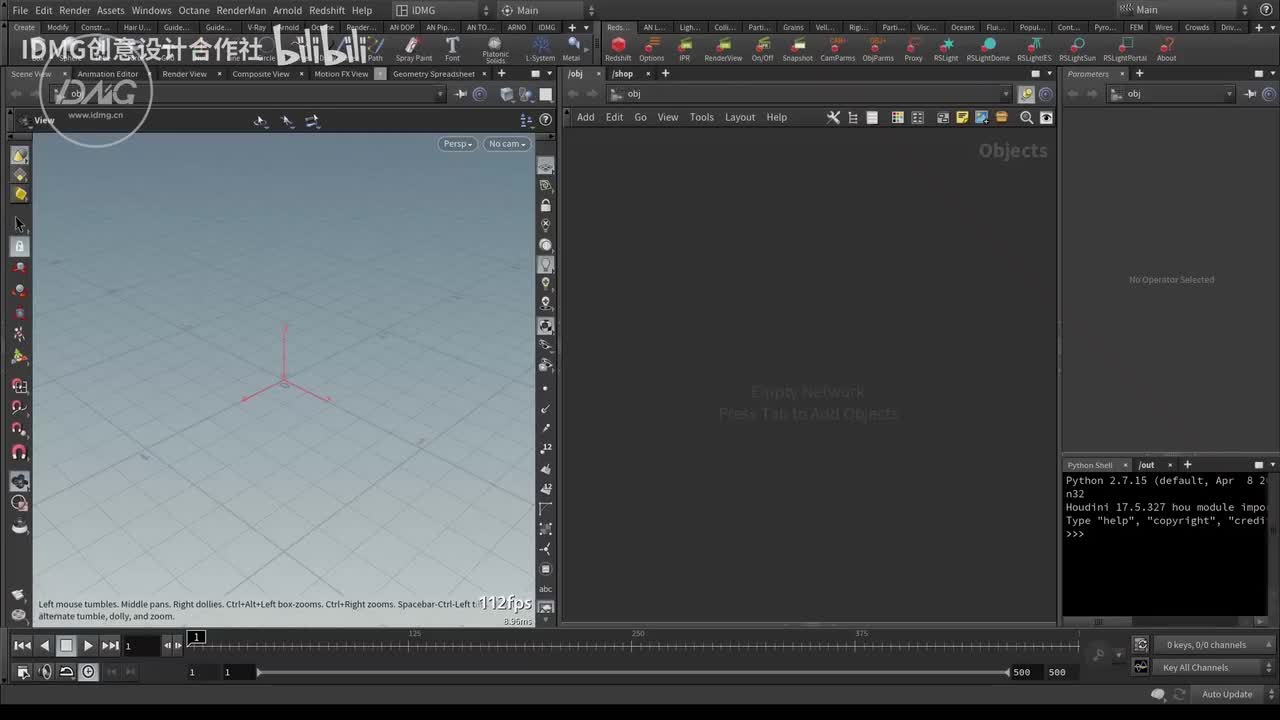Add a sticky note in network editor
Viewport: 1280px width, 720px height.
962,117
